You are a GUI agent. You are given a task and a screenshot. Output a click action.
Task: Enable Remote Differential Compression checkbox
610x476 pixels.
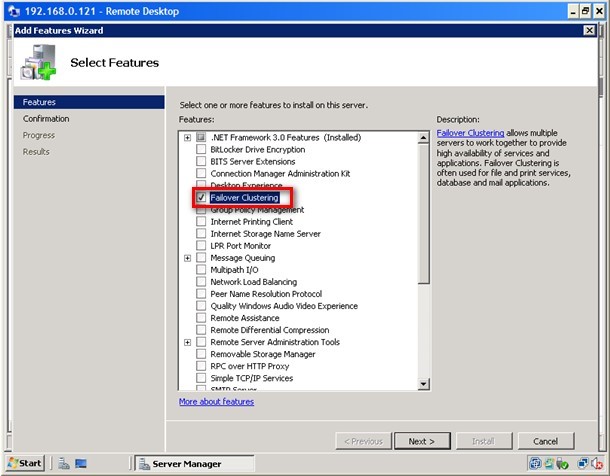tap(201, 330)
